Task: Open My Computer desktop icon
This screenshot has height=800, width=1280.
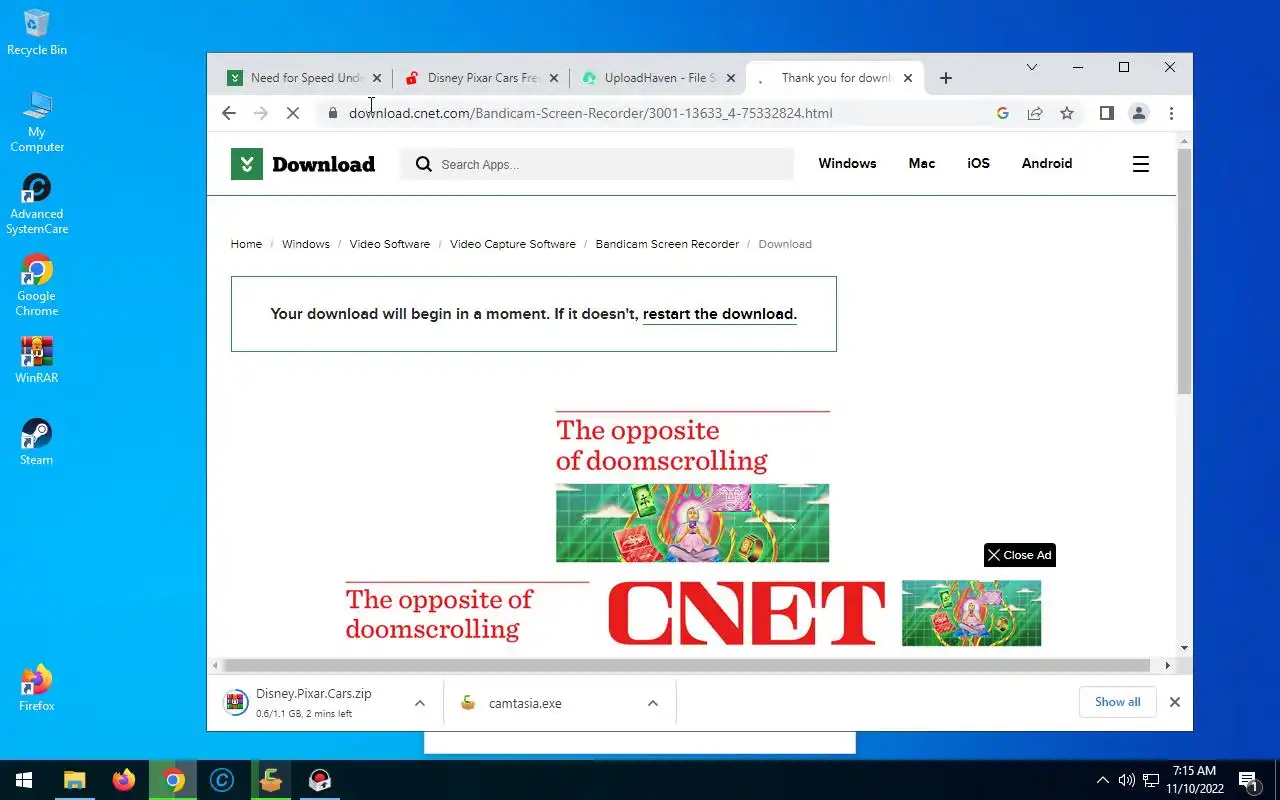Action: [37, 121]
